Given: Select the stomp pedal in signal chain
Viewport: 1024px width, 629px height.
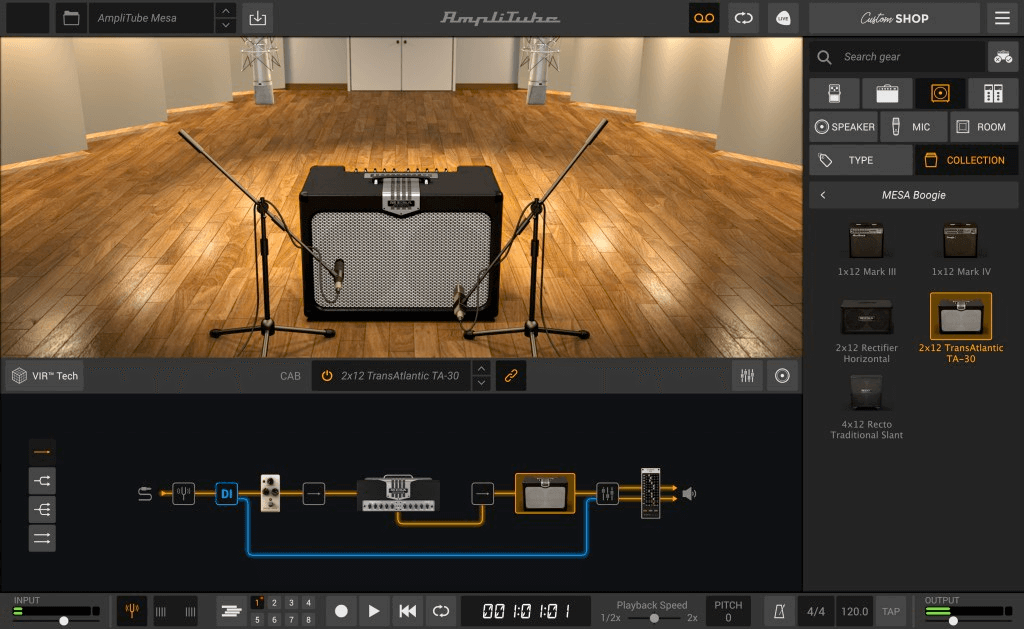Looking at the screenshot, I should coord(270,492).
